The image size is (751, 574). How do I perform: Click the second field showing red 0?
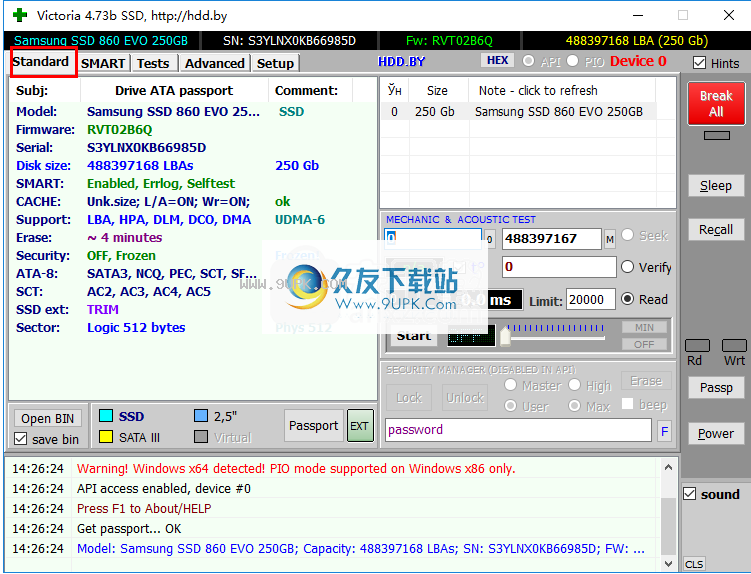coord(559,267)
